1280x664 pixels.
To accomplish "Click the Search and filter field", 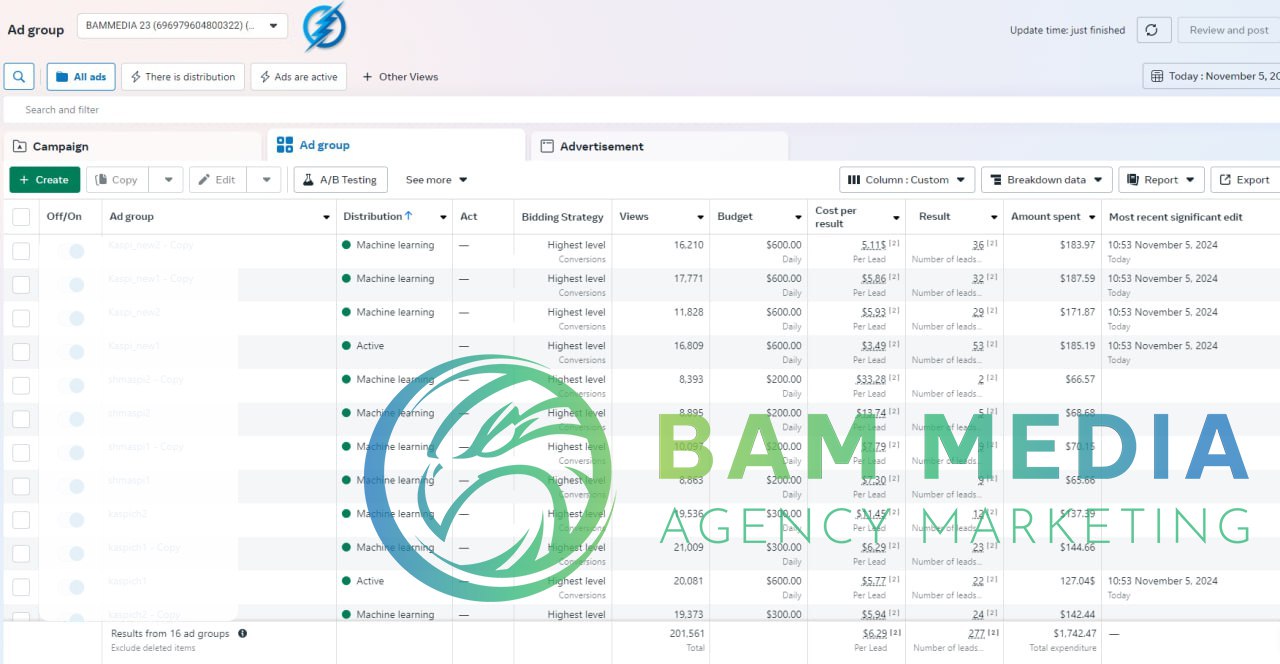I will 640,110.
